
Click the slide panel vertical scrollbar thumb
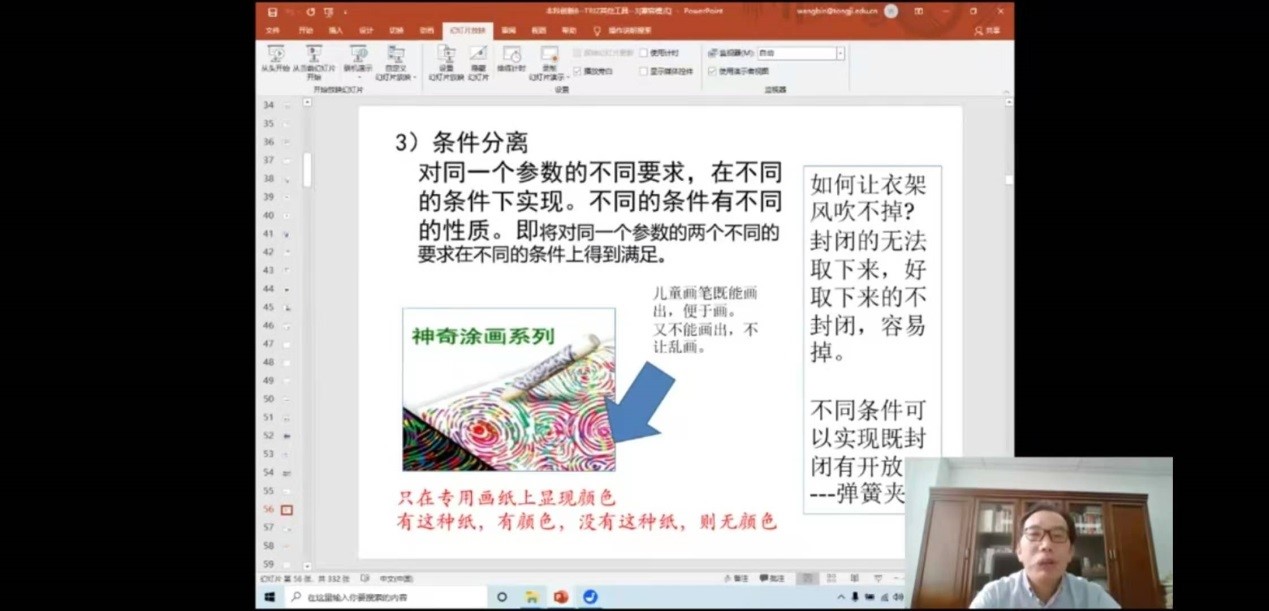307,170
